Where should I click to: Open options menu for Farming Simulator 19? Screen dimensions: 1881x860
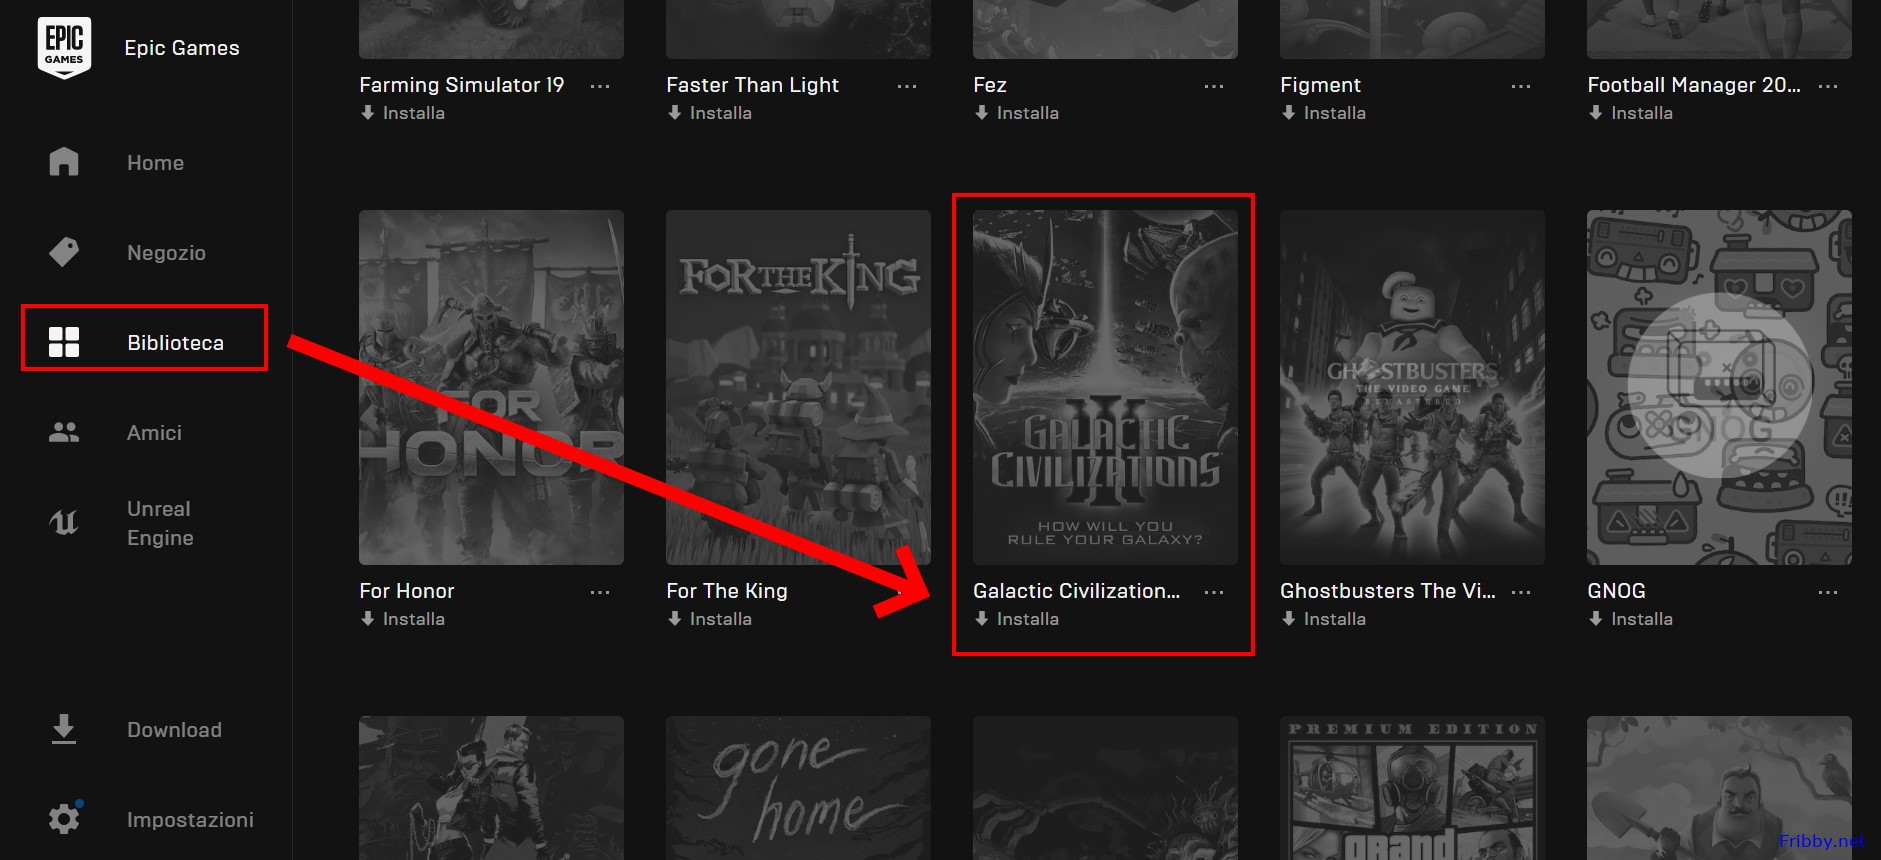[x=600, y=86]
